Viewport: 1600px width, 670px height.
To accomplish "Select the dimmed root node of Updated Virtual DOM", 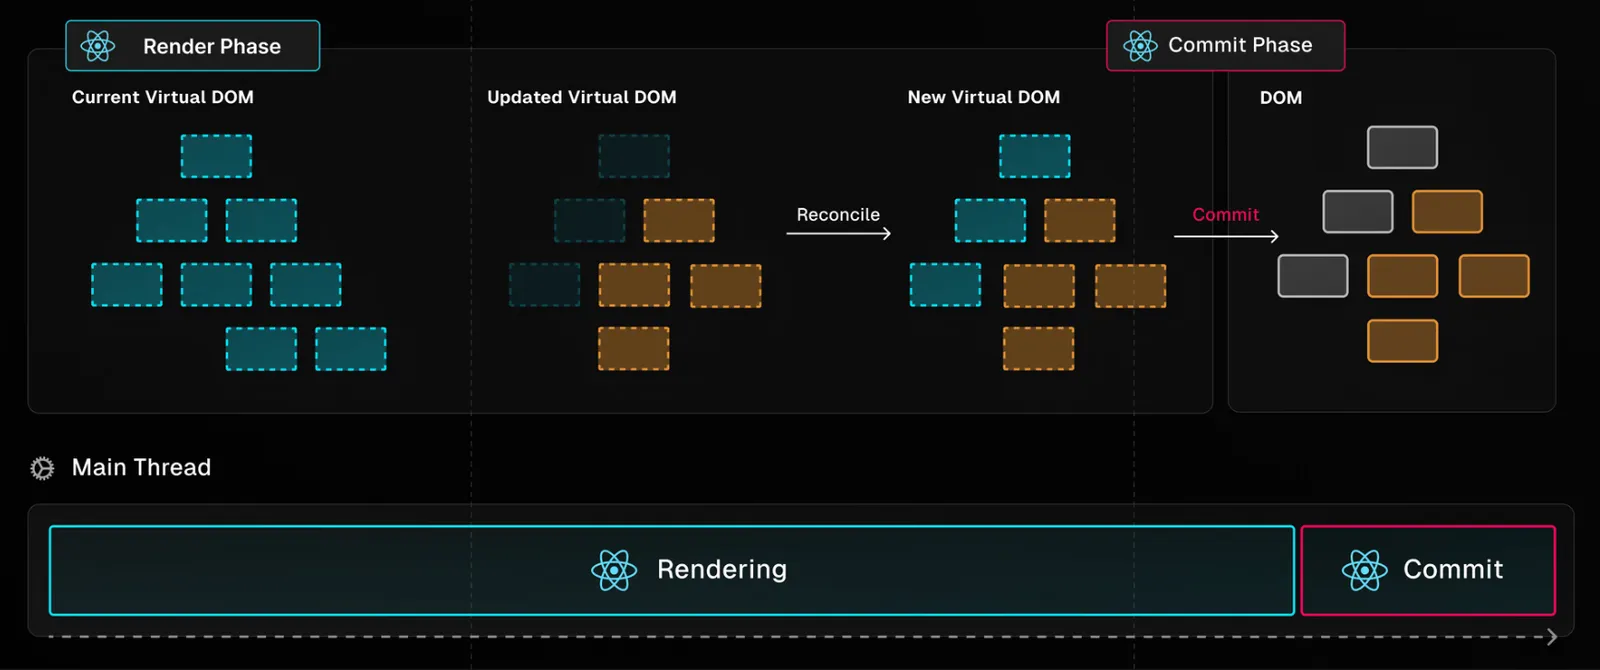I will pos(634,156).
